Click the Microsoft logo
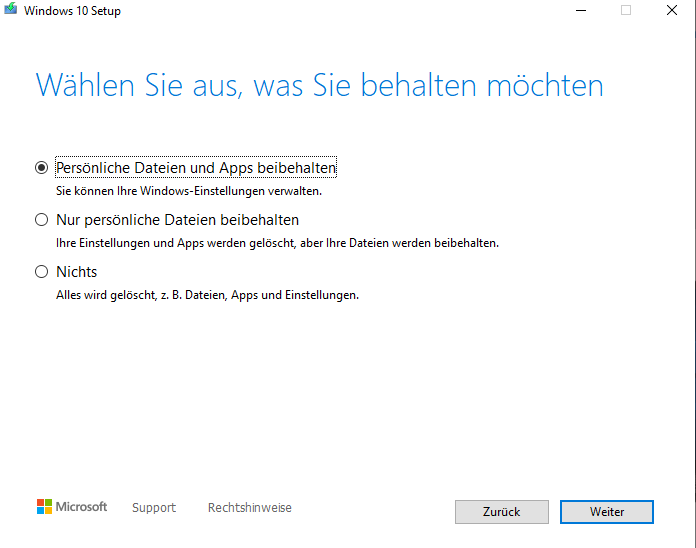 [x=72, y=506]
